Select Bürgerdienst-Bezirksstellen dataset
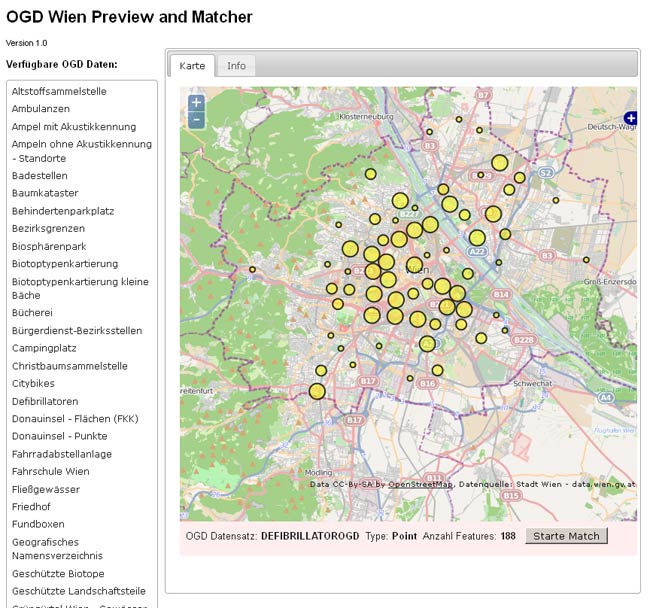Viewport: 650px width, 608px height. pyautogui.click(x=77, y=331)
